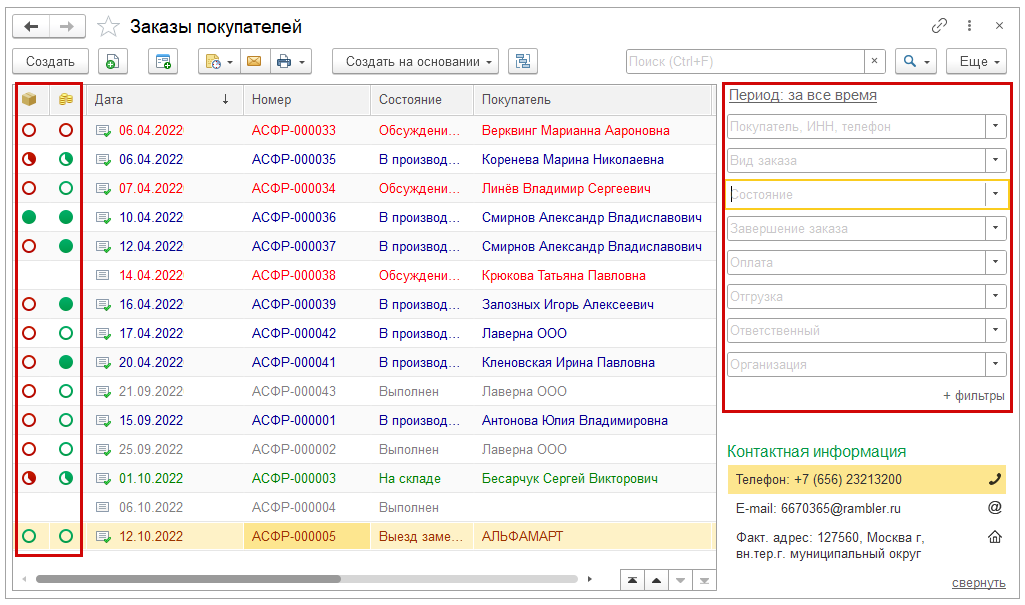
Task: Open the Еще menu
Action: (977, 61)
